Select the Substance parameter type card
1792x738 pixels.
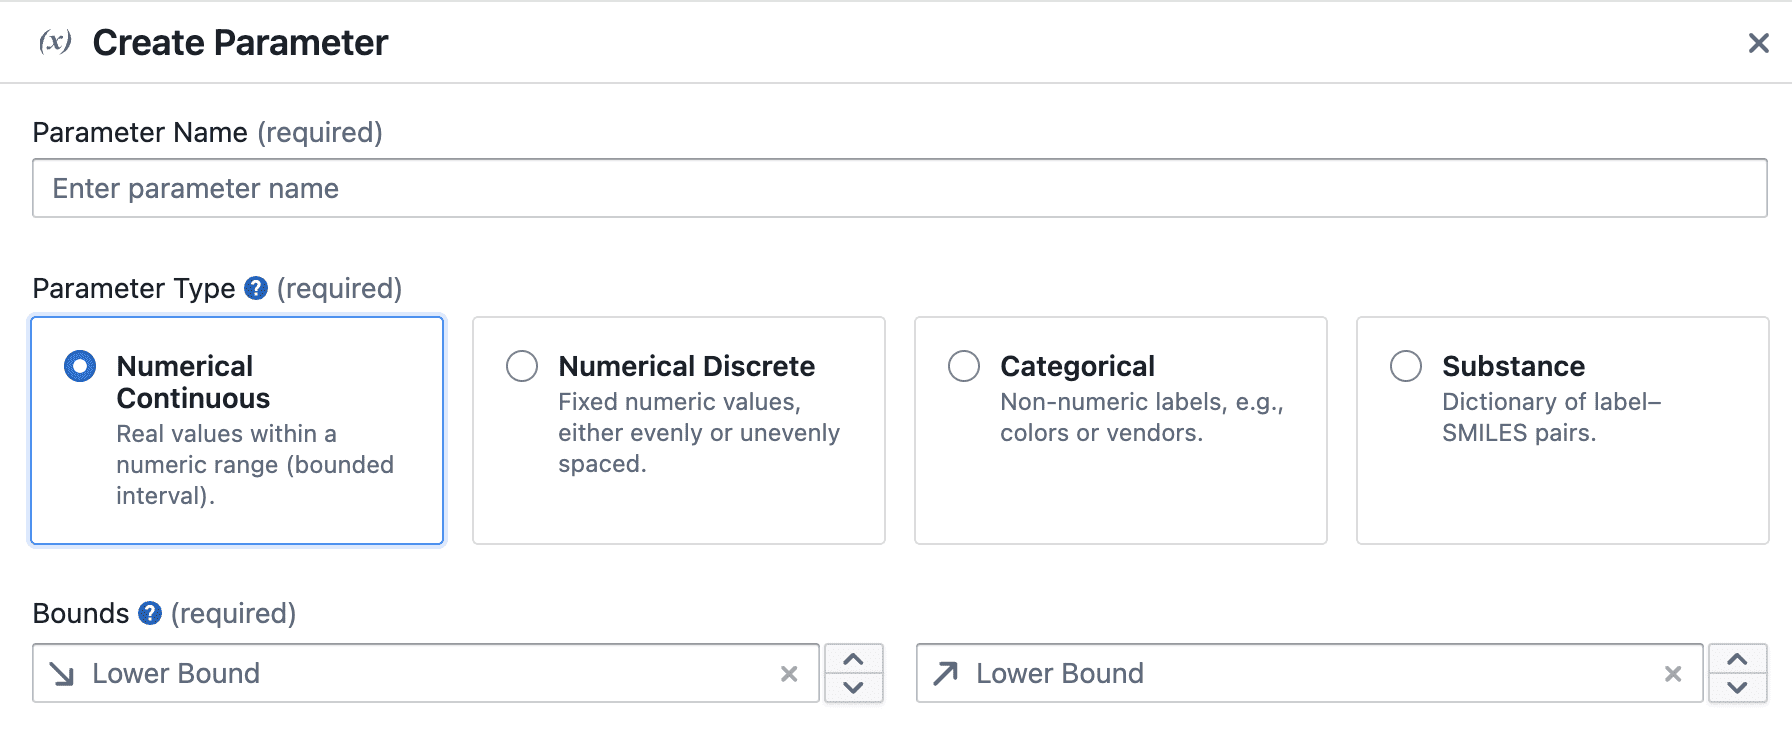(1562, 430)
